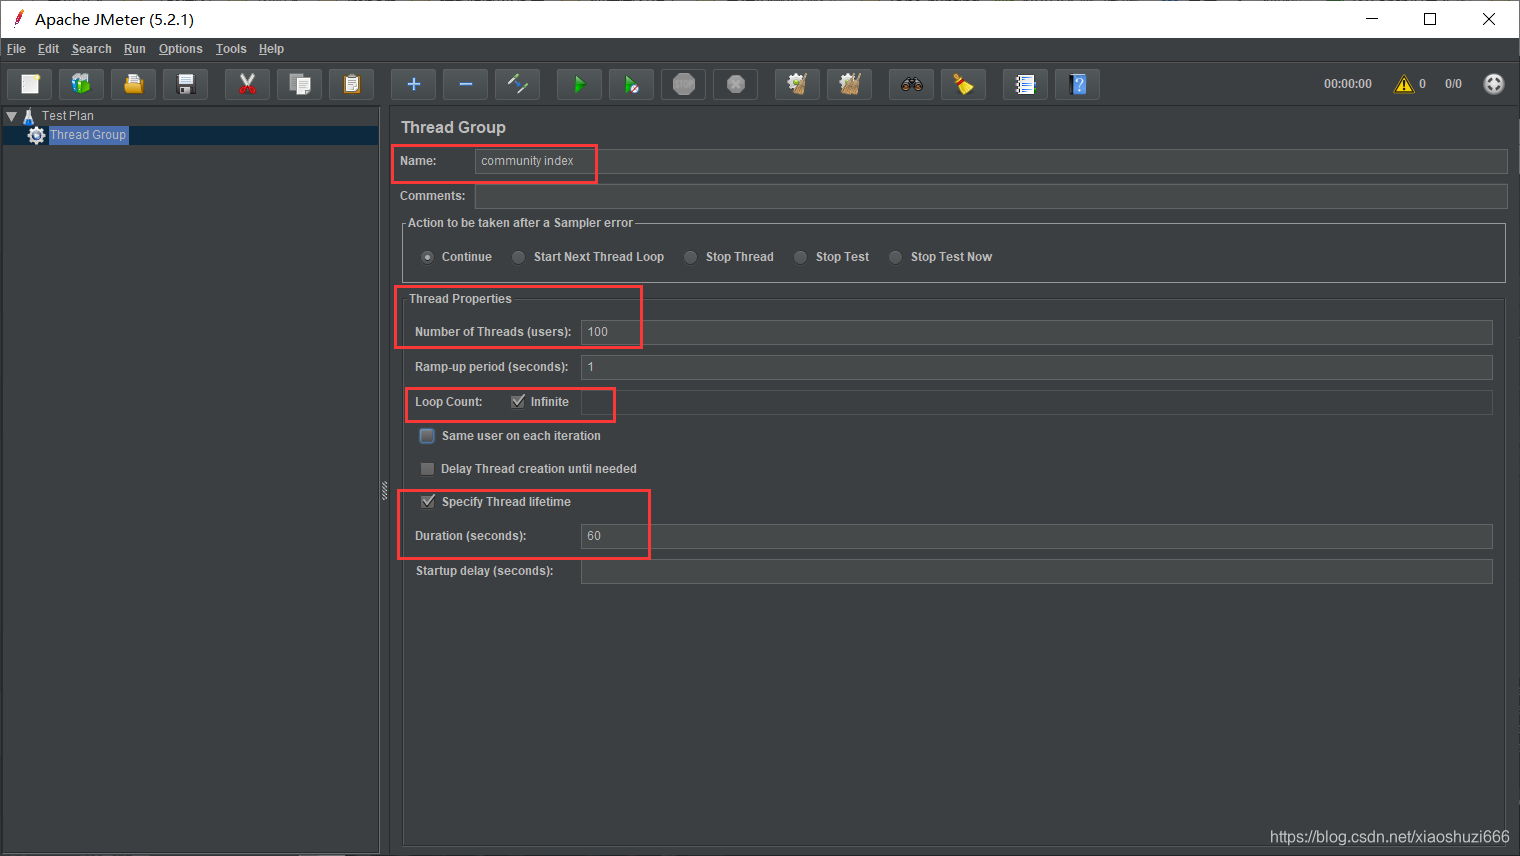The height and width of the screenshot is (856, 1520).
Task: Open the Run menu
Action: [135, 49]
